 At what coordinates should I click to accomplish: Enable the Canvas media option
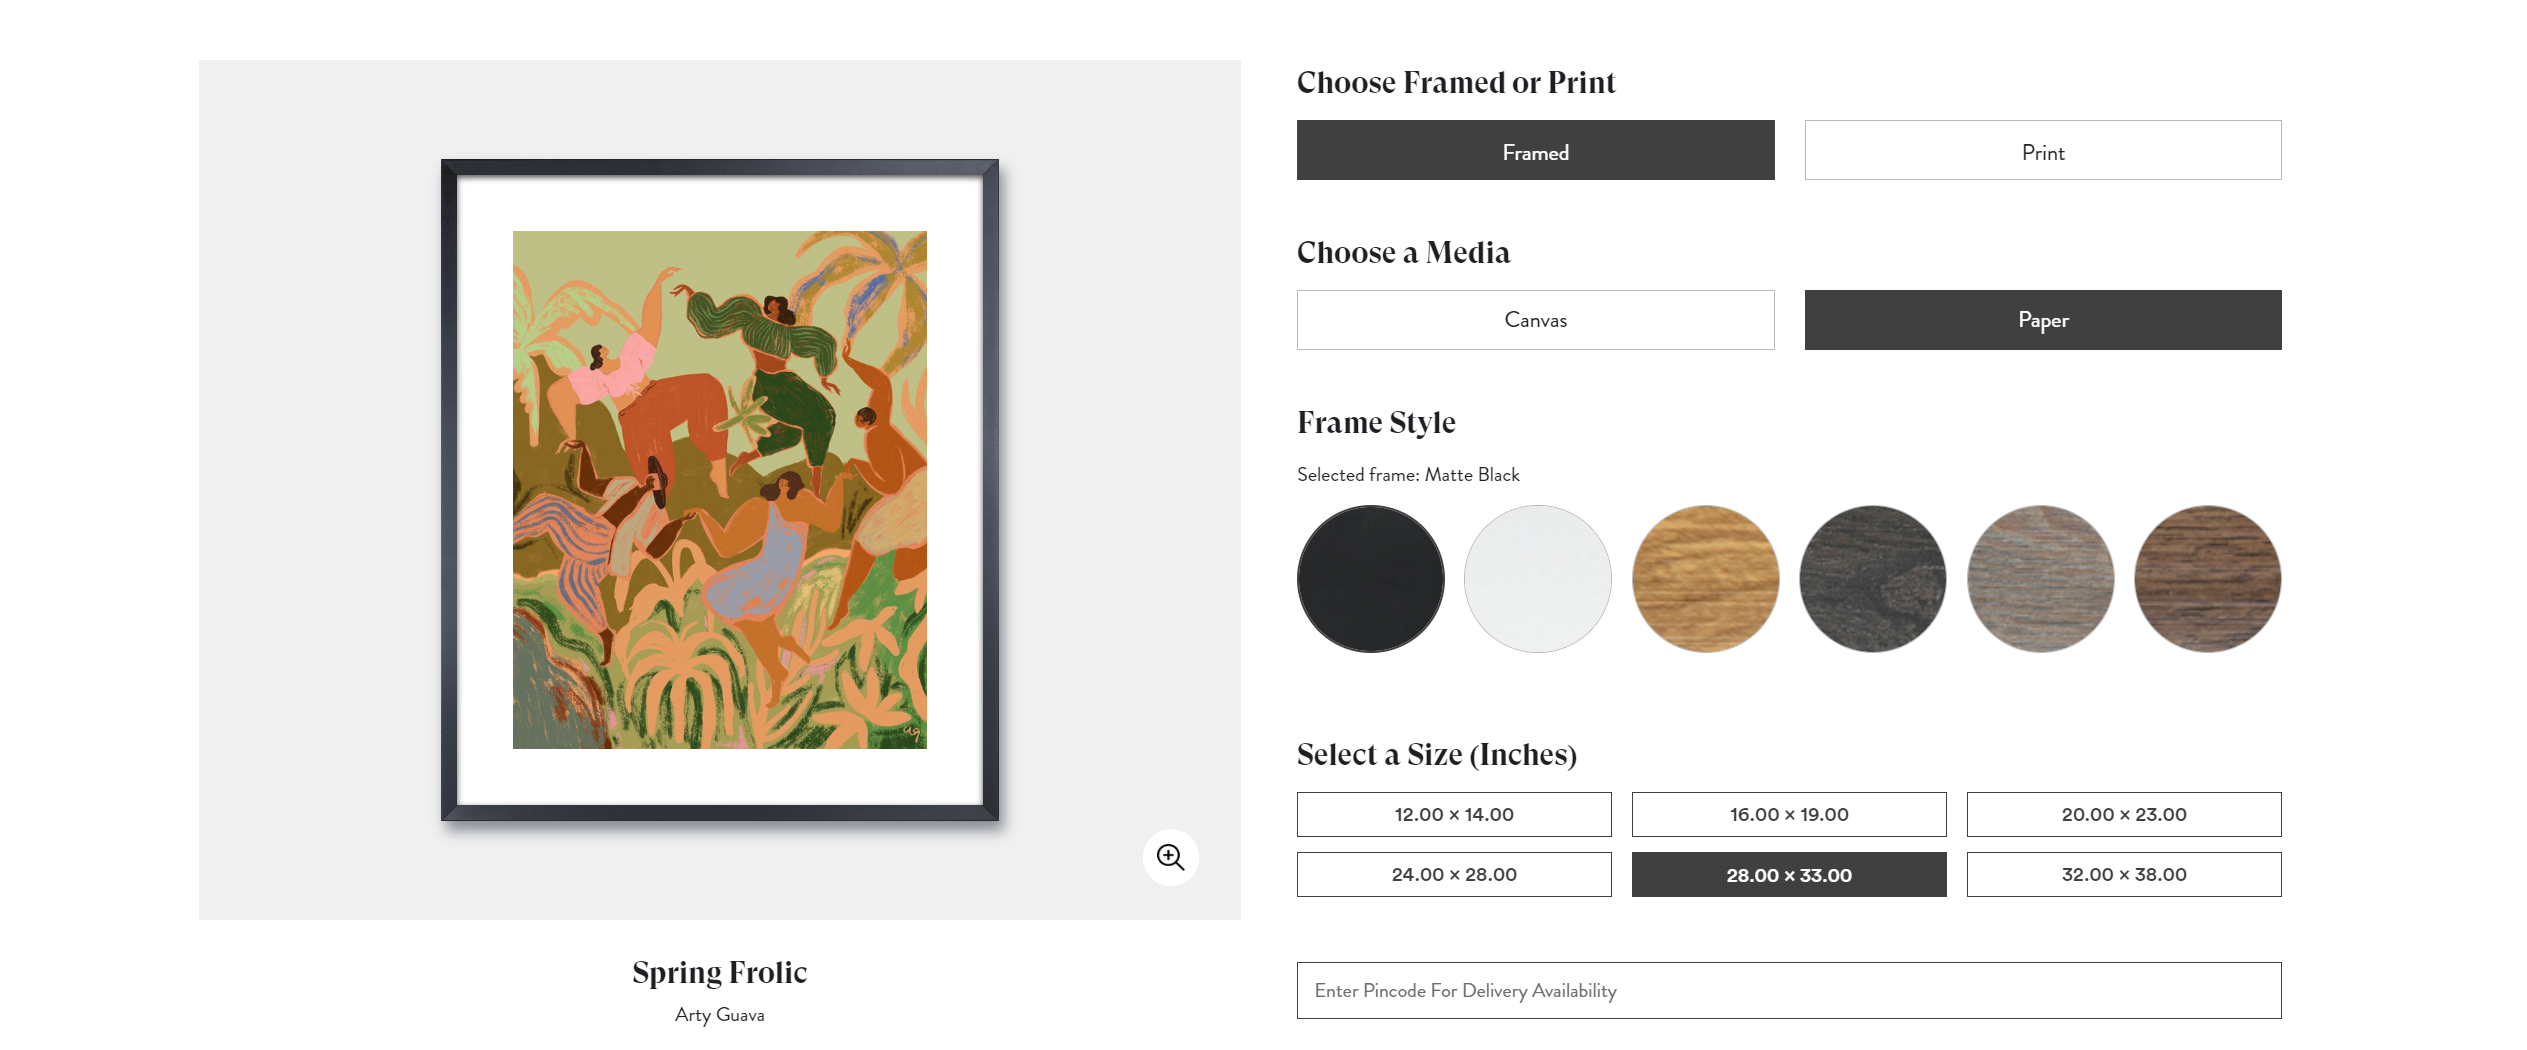coord(1535,320)
